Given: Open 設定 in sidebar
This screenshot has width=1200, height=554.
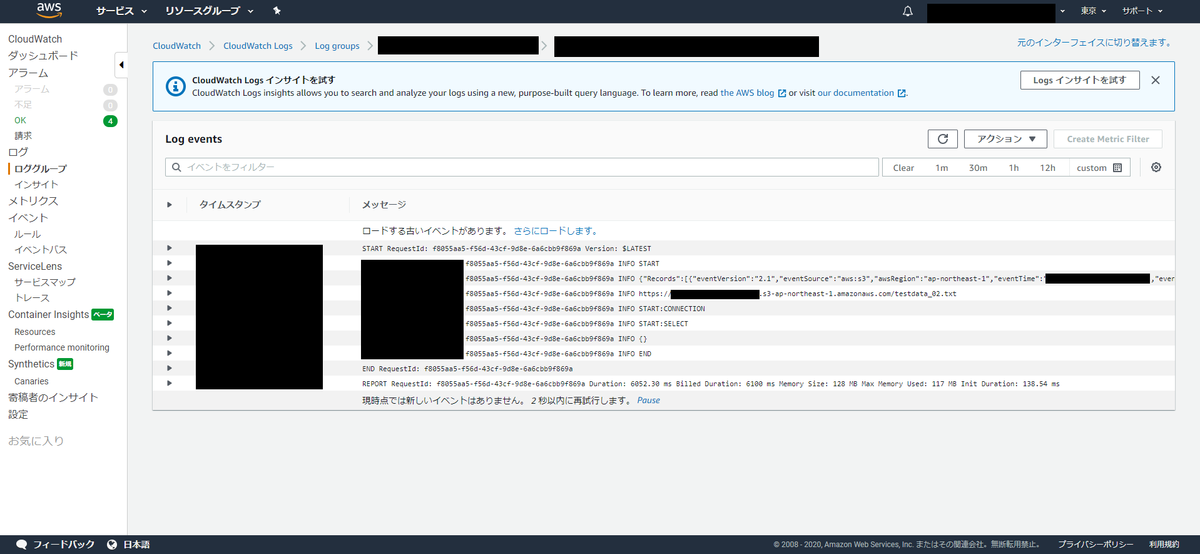Looking at the screenshot, I should click(x=18, y=414).
